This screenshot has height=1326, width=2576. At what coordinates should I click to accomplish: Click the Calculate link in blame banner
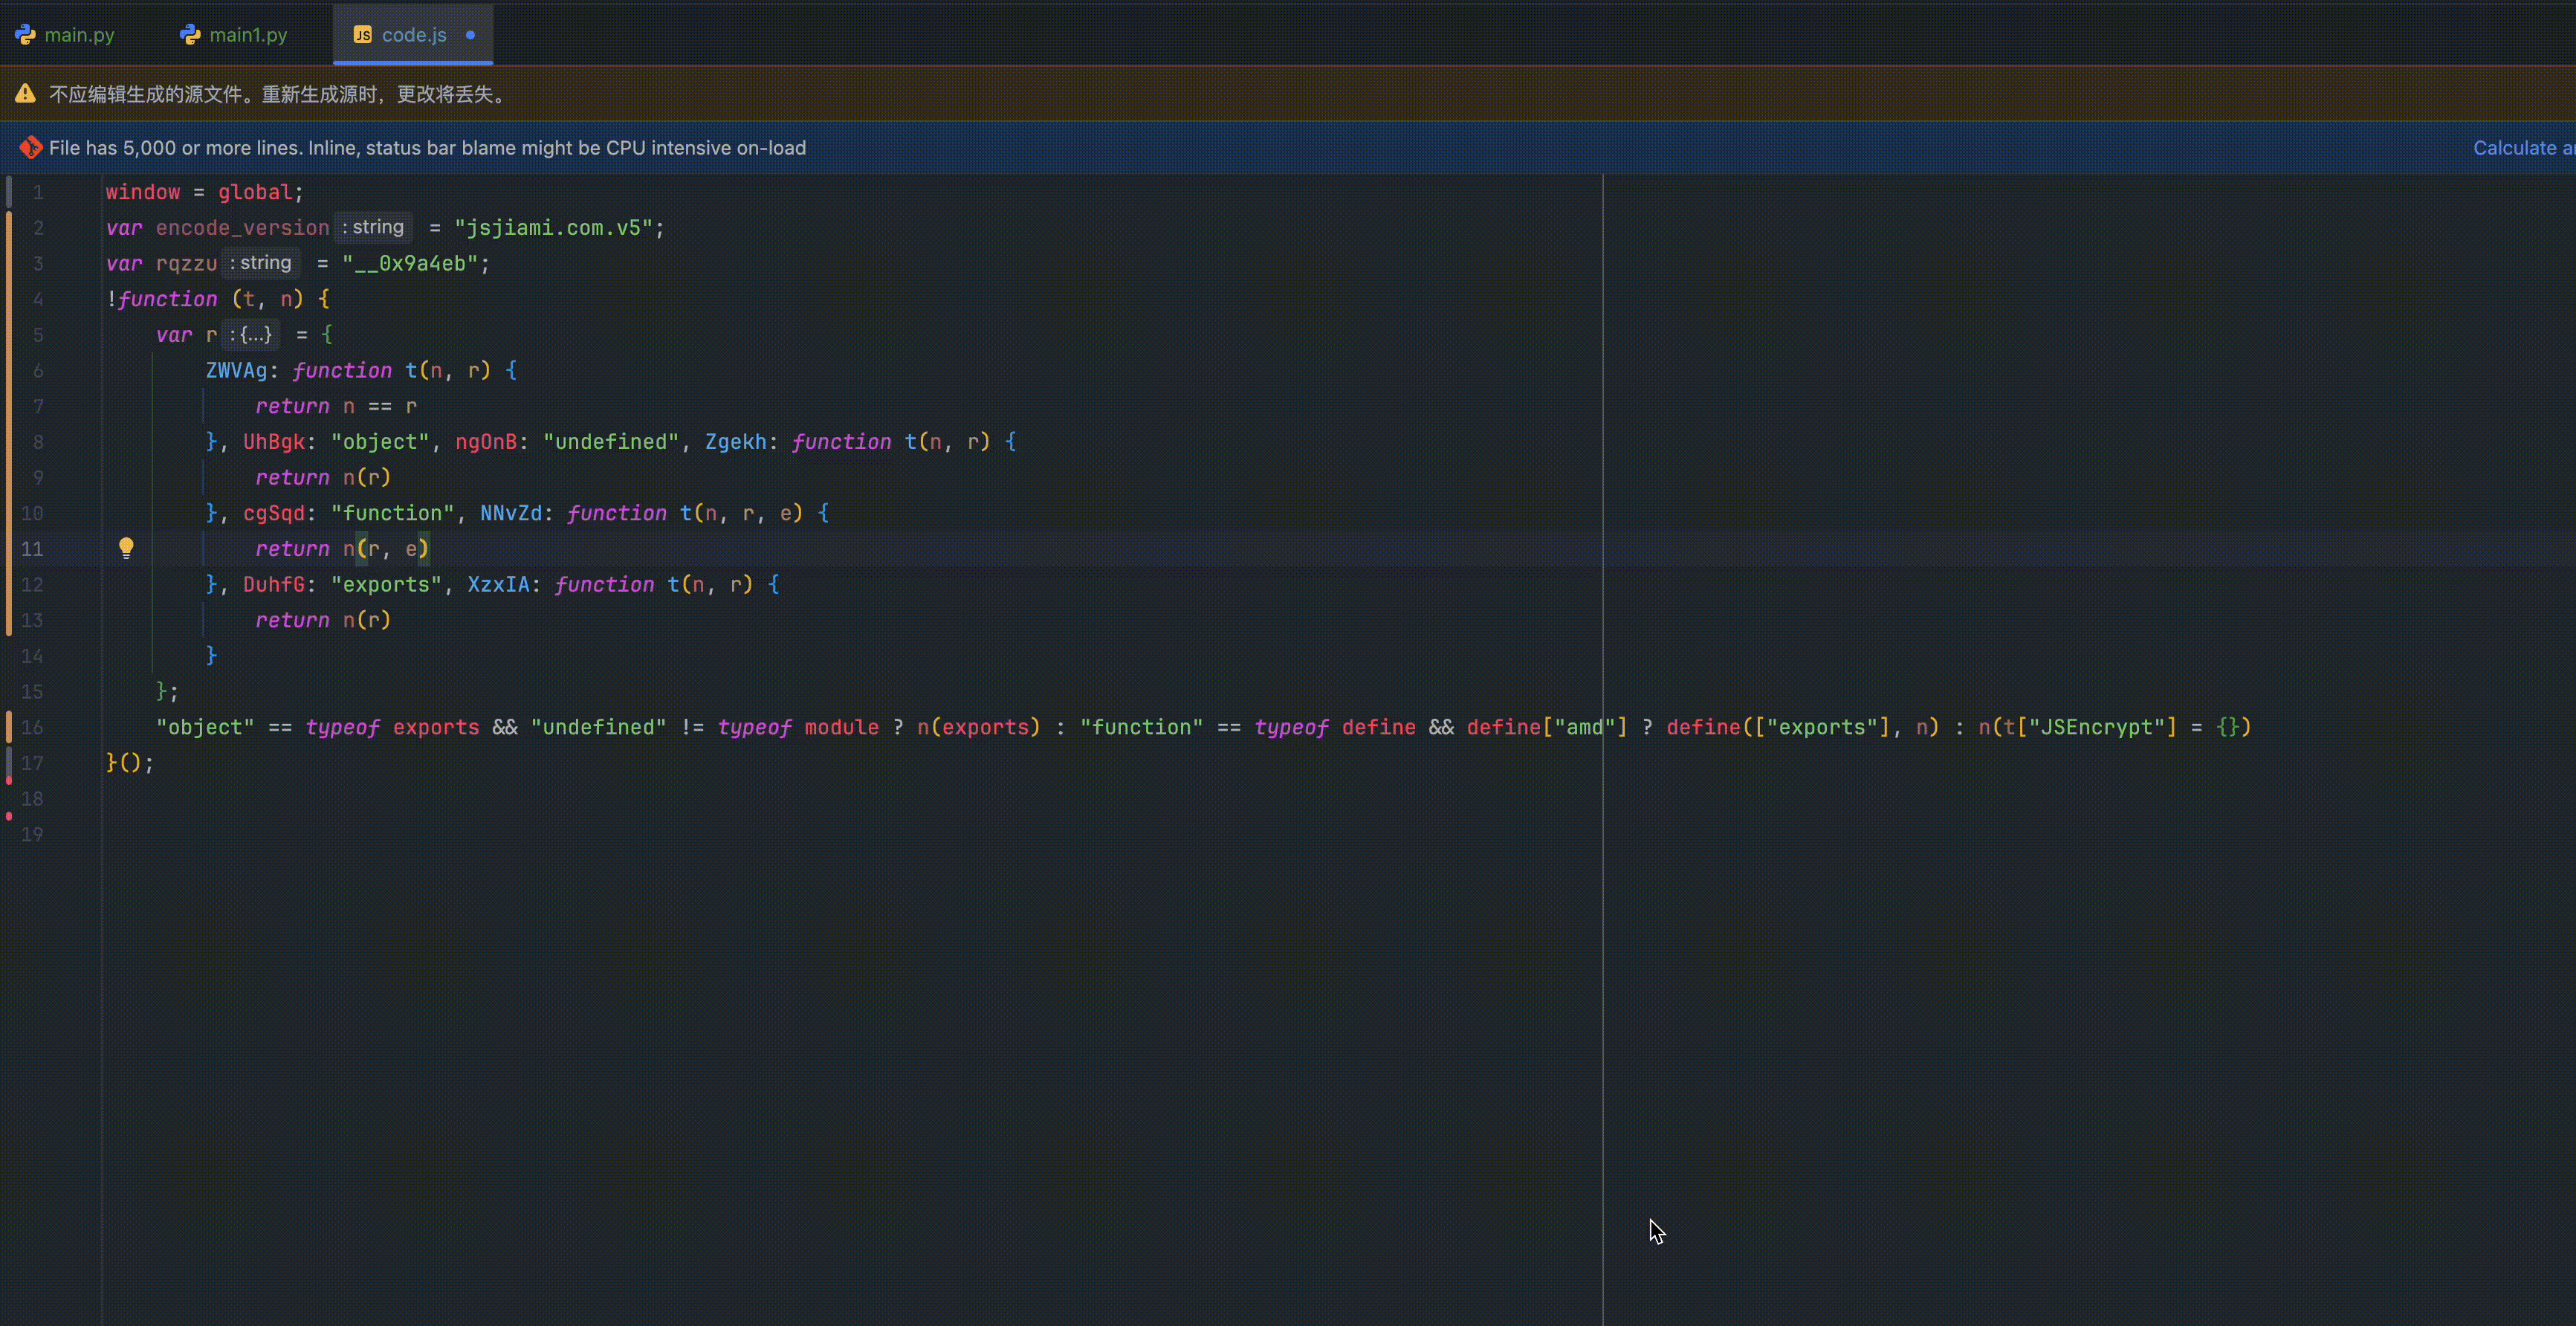2514,148
